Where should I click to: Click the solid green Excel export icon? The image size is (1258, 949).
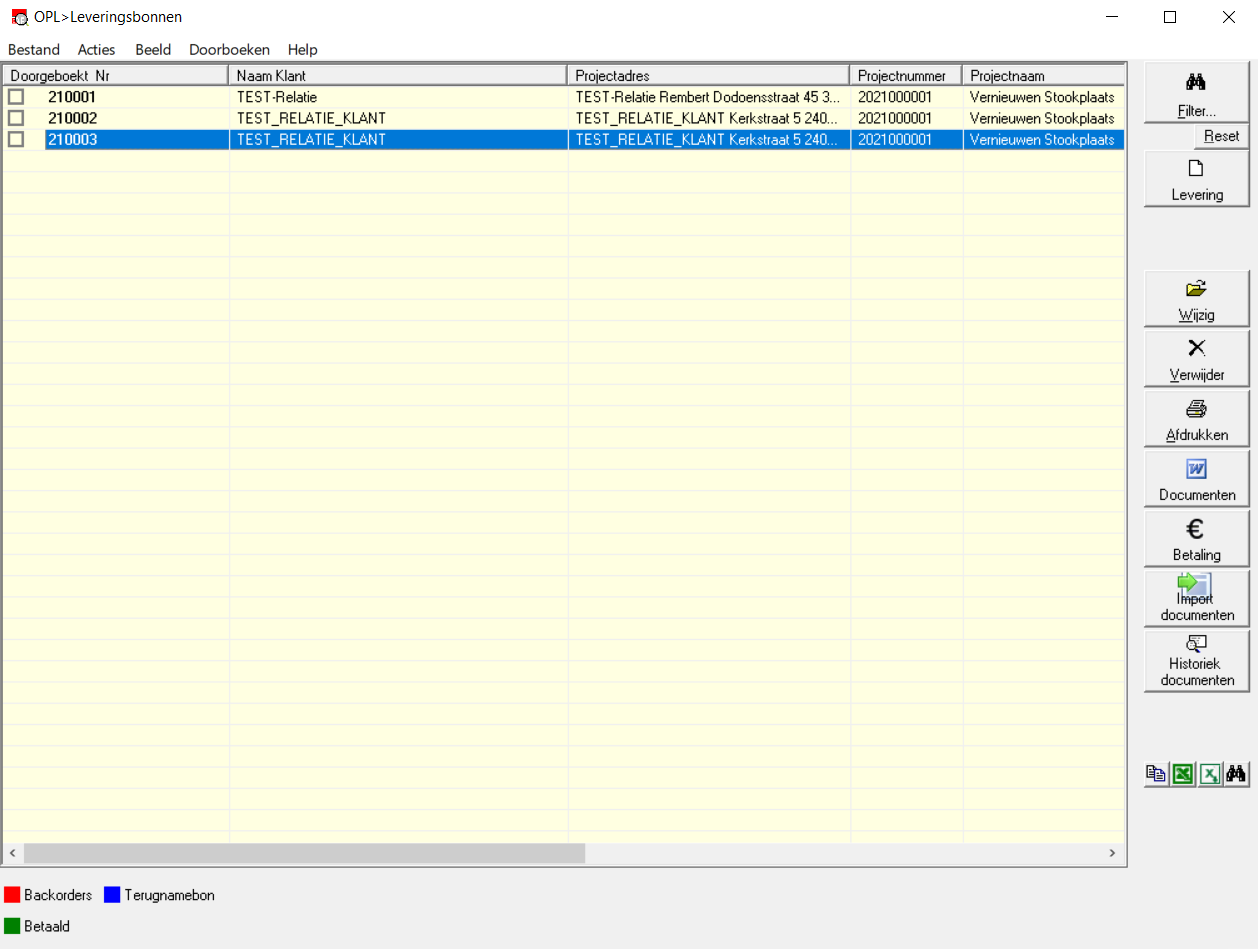tap(1184, 774)
